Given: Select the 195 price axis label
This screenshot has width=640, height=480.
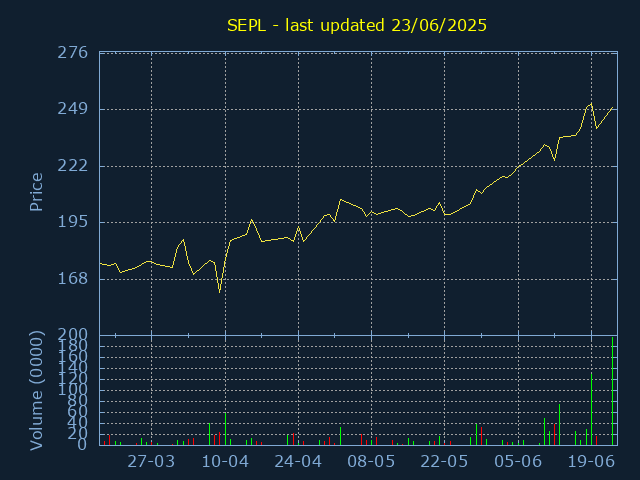Looking at the screenshot, I should pyautogui.click(x=73, y=222).
